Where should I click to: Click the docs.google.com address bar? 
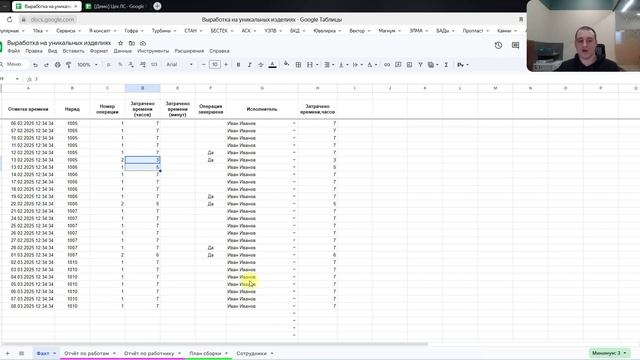coord(52,20)
